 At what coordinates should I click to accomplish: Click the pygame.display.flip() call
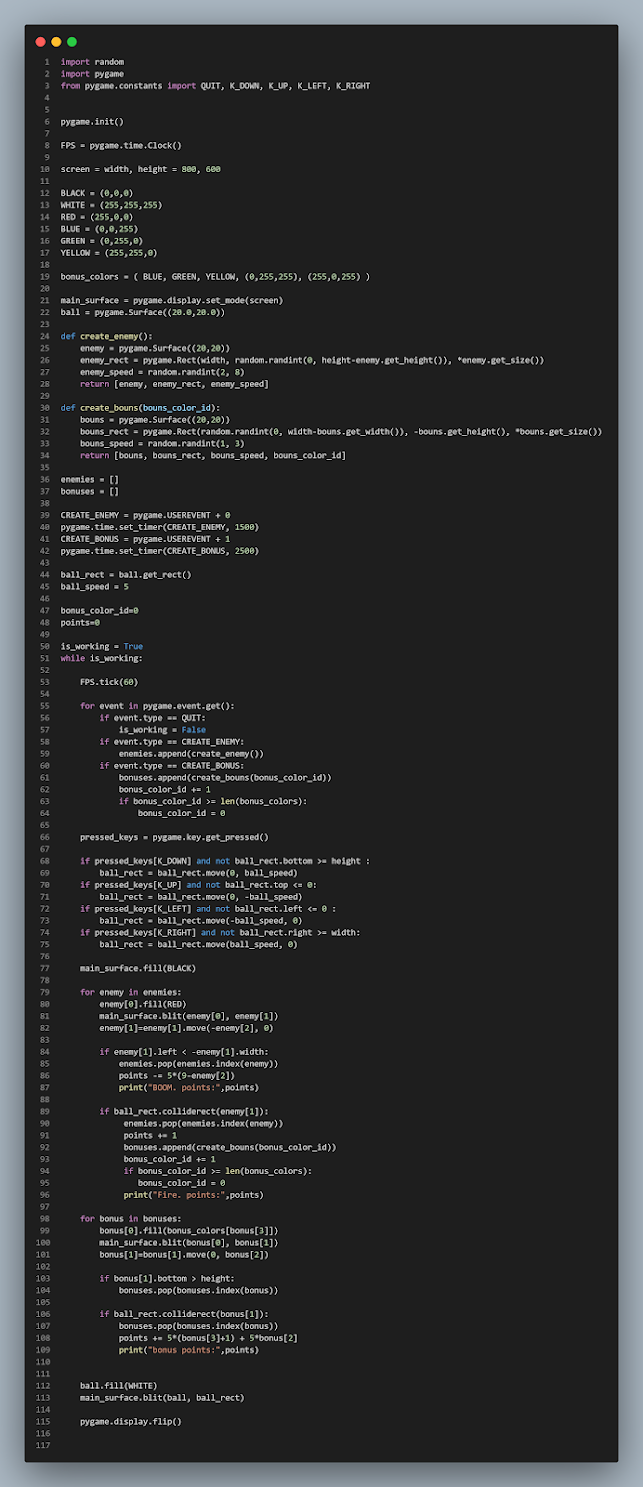click(131, 1421)
